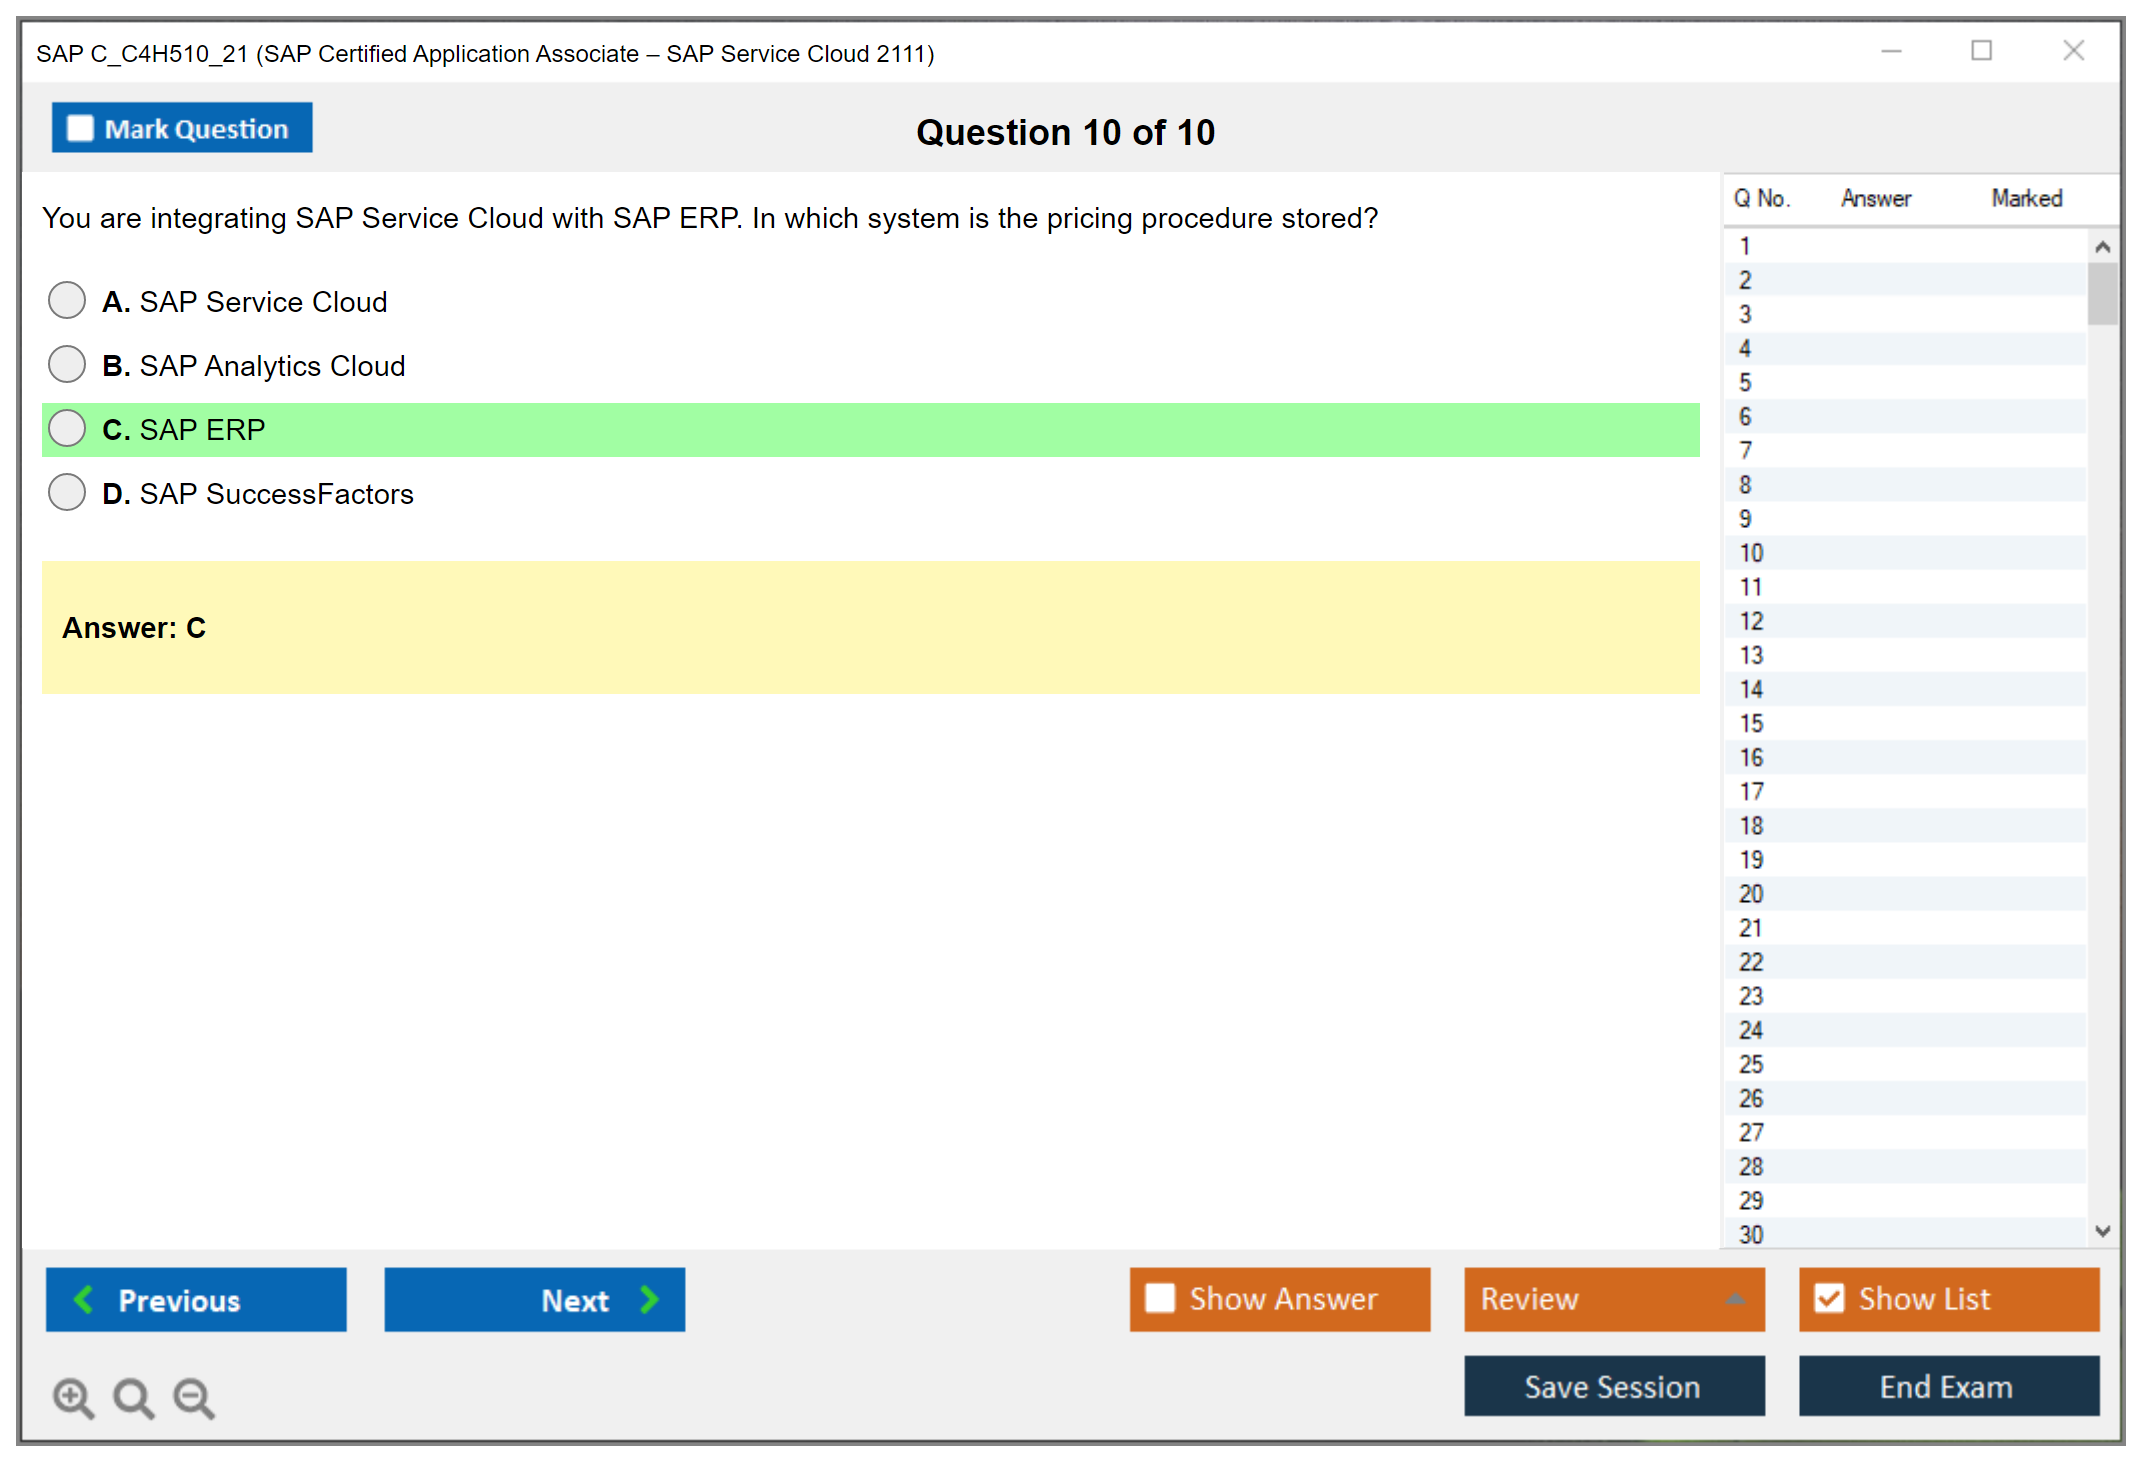Click the green left arrow on Previous
2150x1470 pixels.
pyautogui.click(x=84, y=1299)
